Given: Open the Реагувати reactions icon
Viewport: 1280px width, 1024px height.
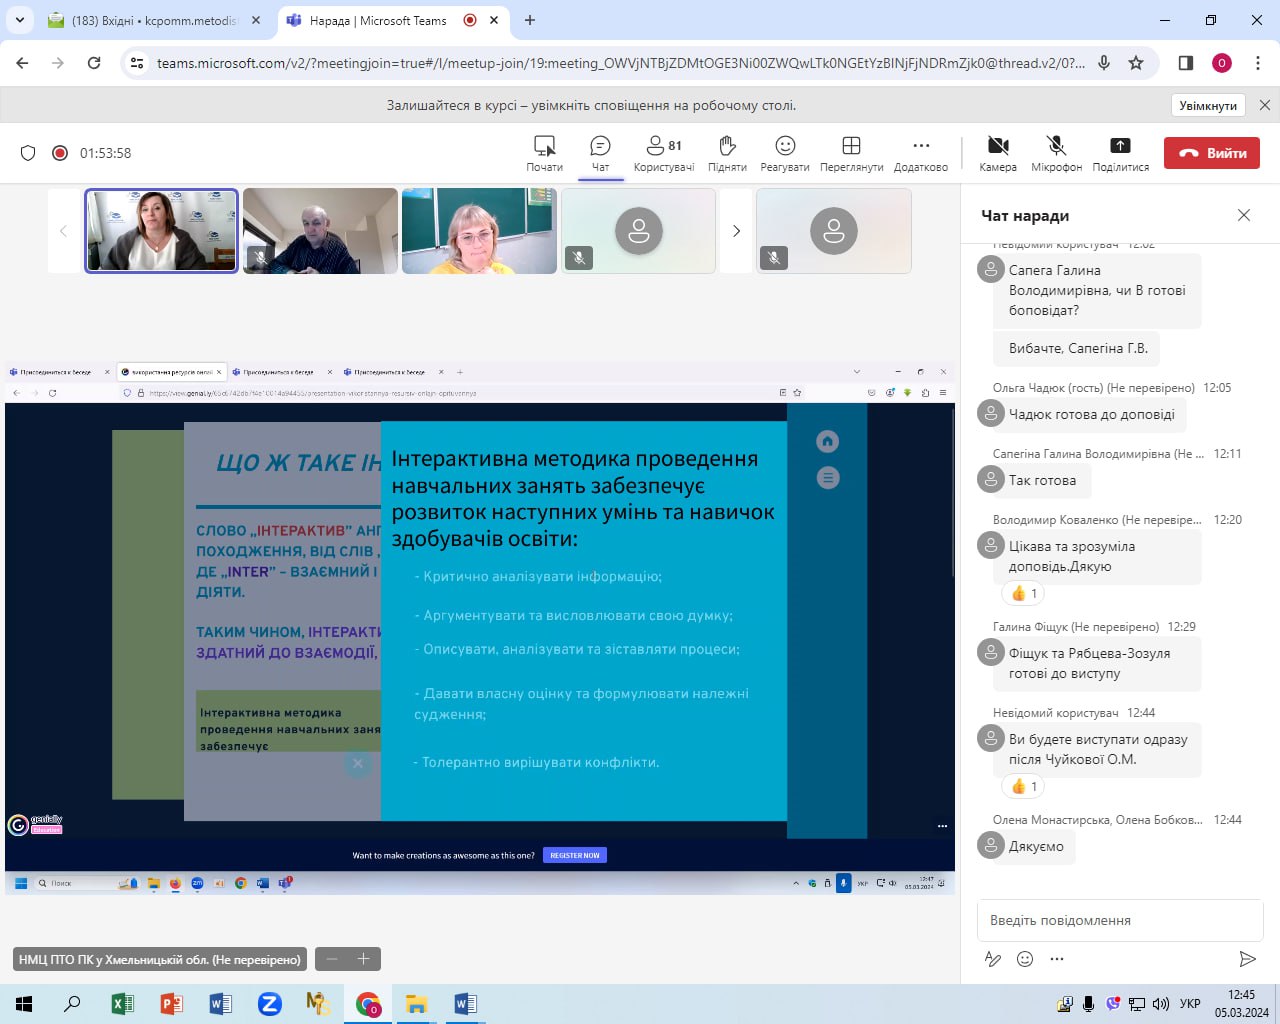Looking at the screenshot, I should click(x=785, y=146).
